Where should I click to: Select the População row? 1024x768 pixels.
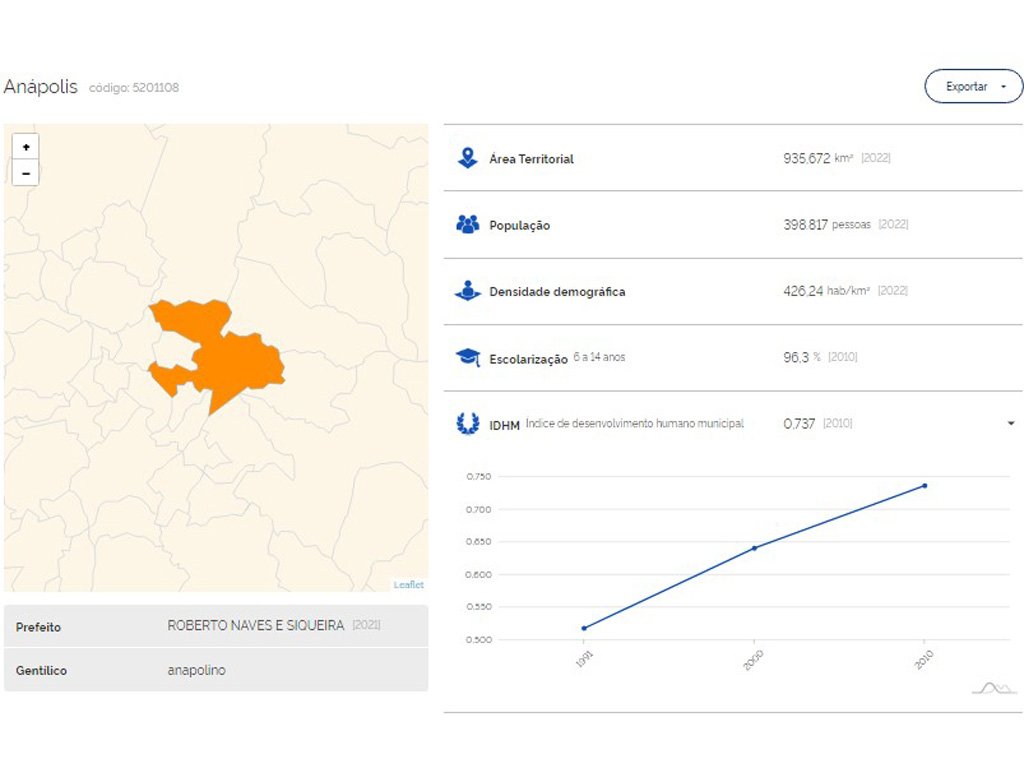point(733,225)
